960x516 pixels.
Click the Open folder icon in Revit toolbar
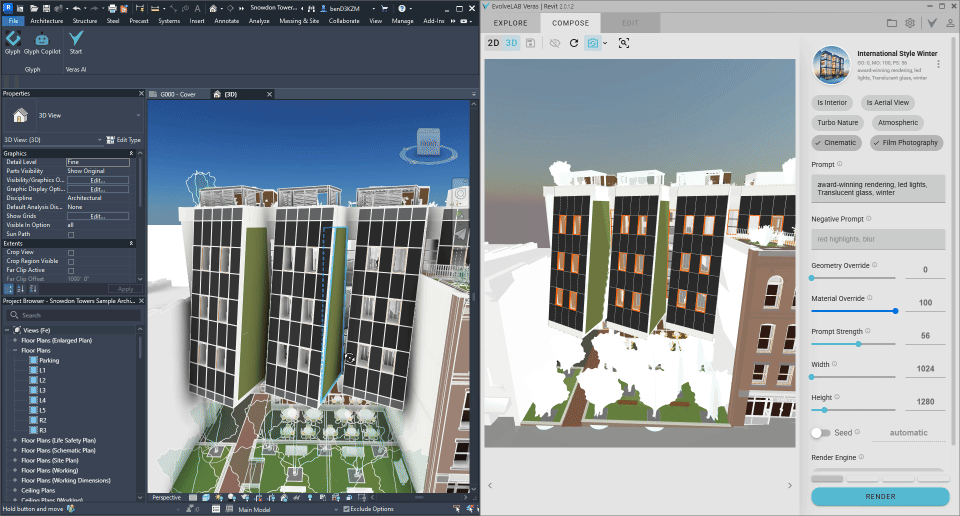click(x=34, y=9)
